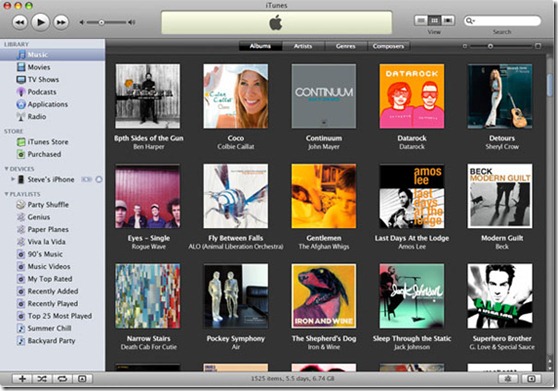Screen dimensions: 558x391
Task: Switch to the Genres tab
Action: click(x=346, y=46)
